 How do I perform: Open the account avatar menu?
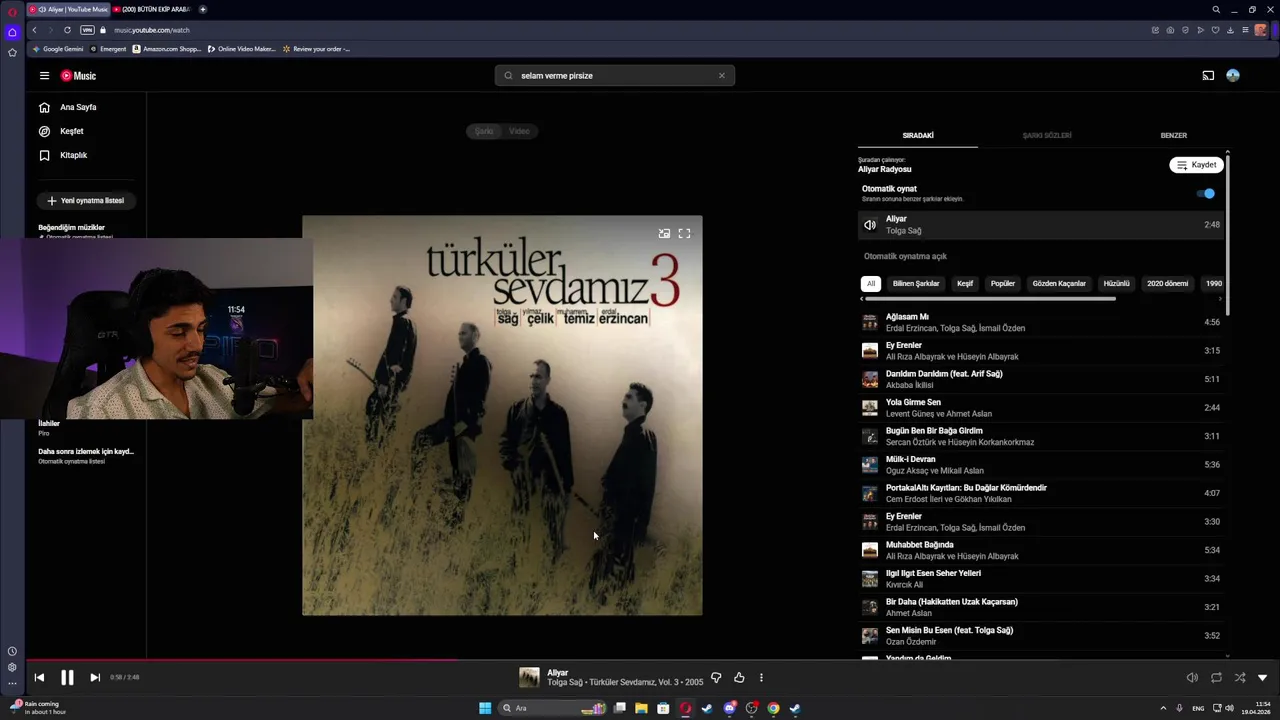(1233, 76)
